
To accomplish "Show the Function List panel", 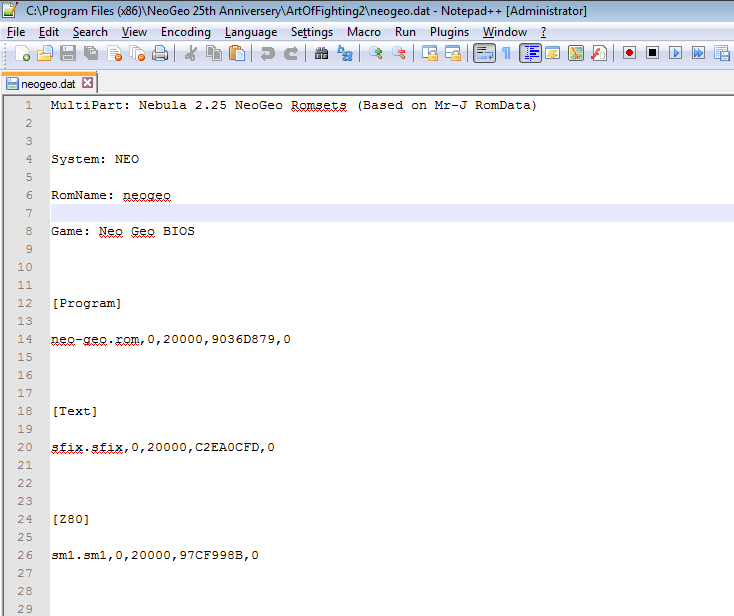I will coord(599,53).
